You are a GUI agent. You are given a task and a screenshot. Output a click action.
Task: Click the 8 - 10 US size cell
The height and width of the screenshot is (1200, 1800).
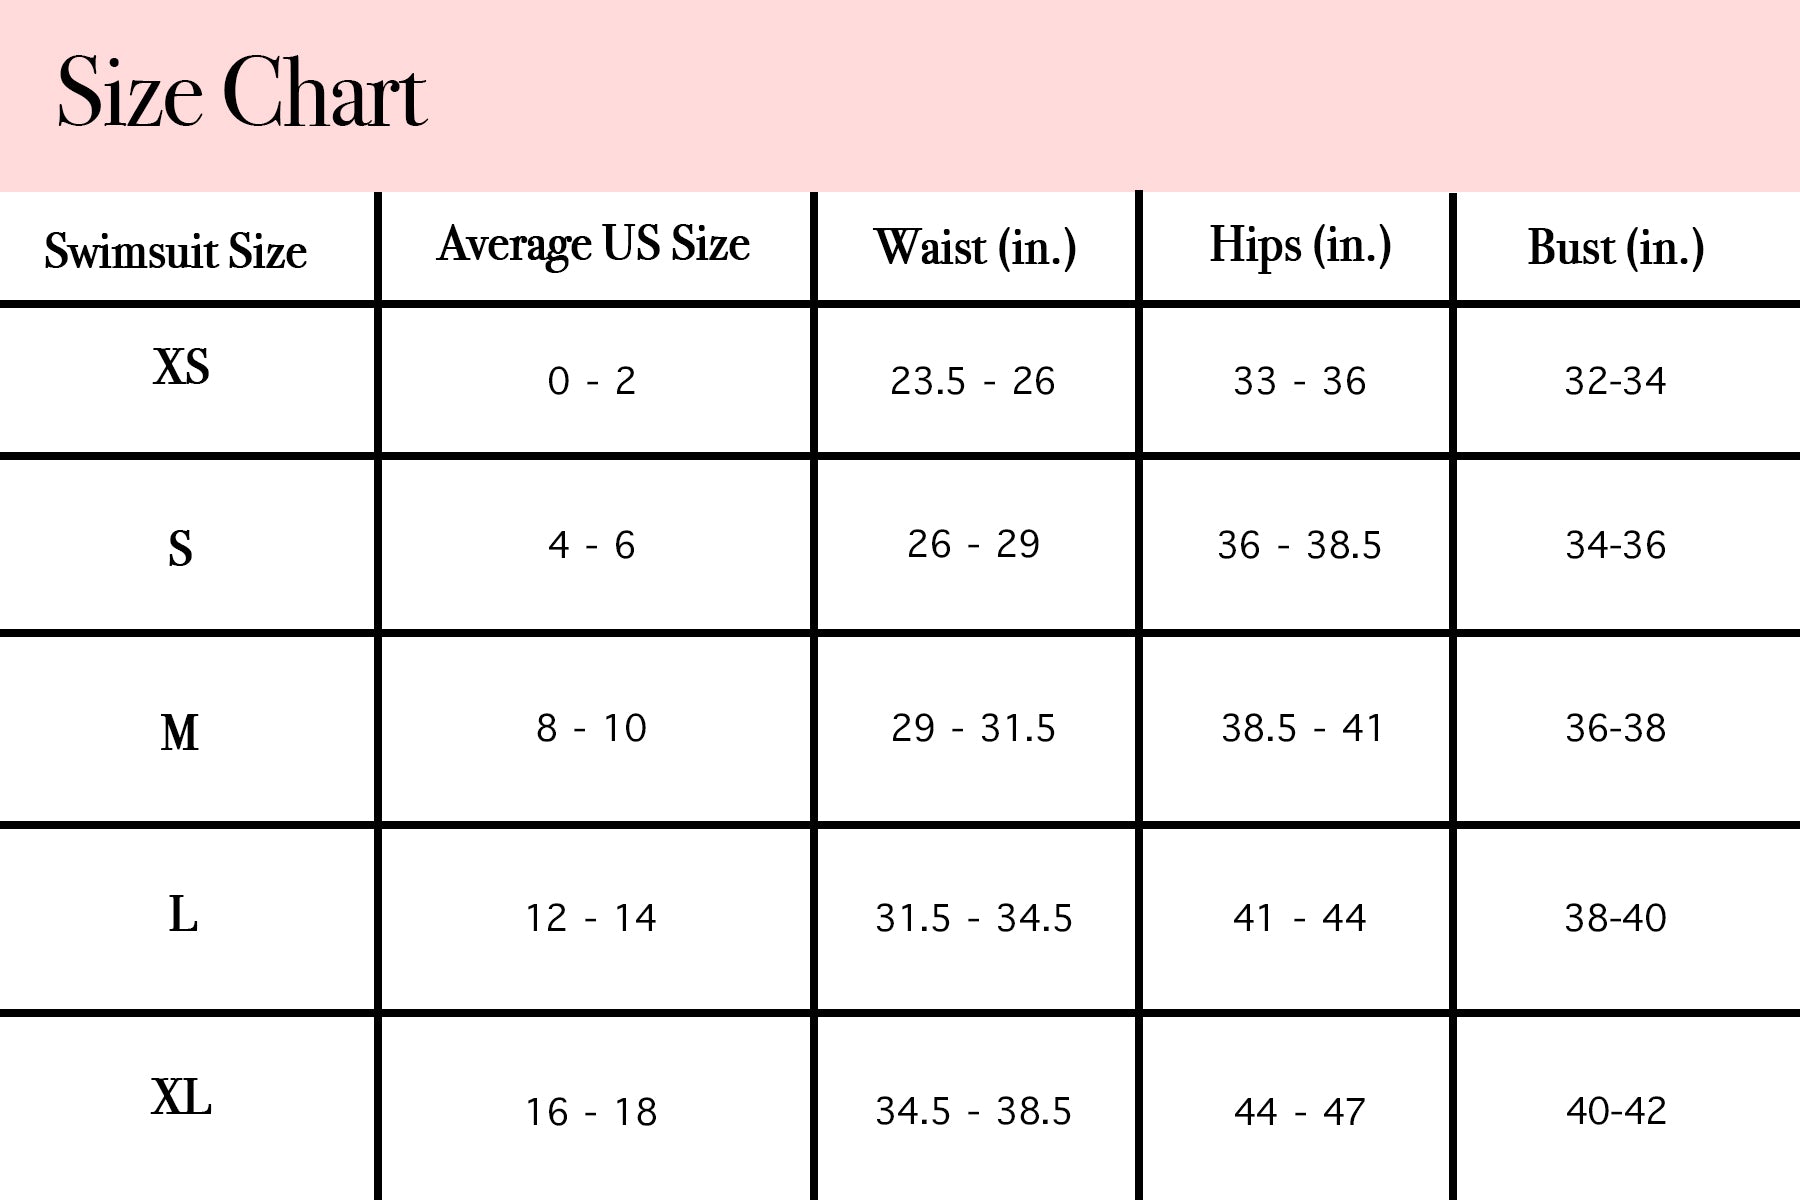coord(592,729)
